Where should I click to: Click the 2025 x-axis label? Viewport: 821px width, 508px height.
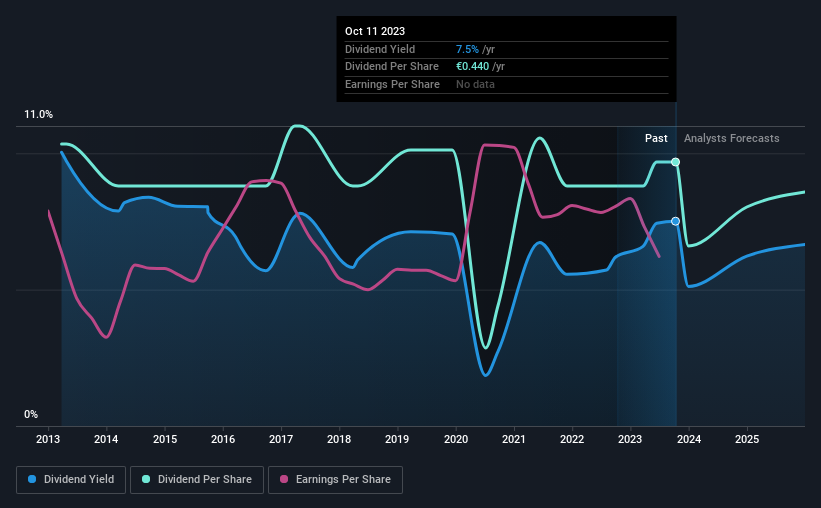pos(747,439)
